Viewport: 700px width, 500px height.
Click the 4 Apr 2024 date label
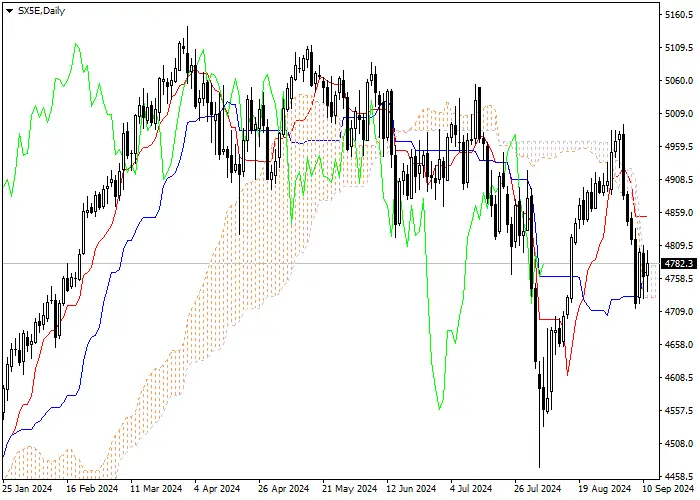tap(217, 489)
